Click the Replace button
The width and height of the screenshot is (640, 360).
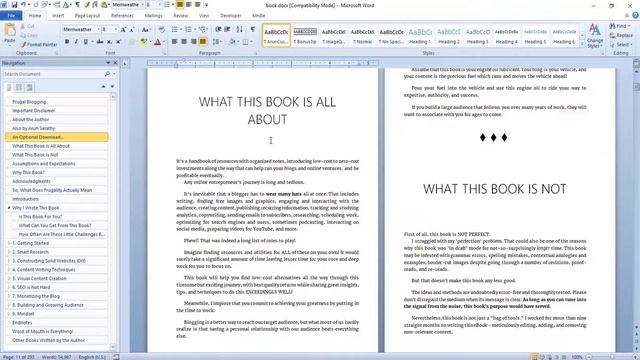click(x=621, y=36)
